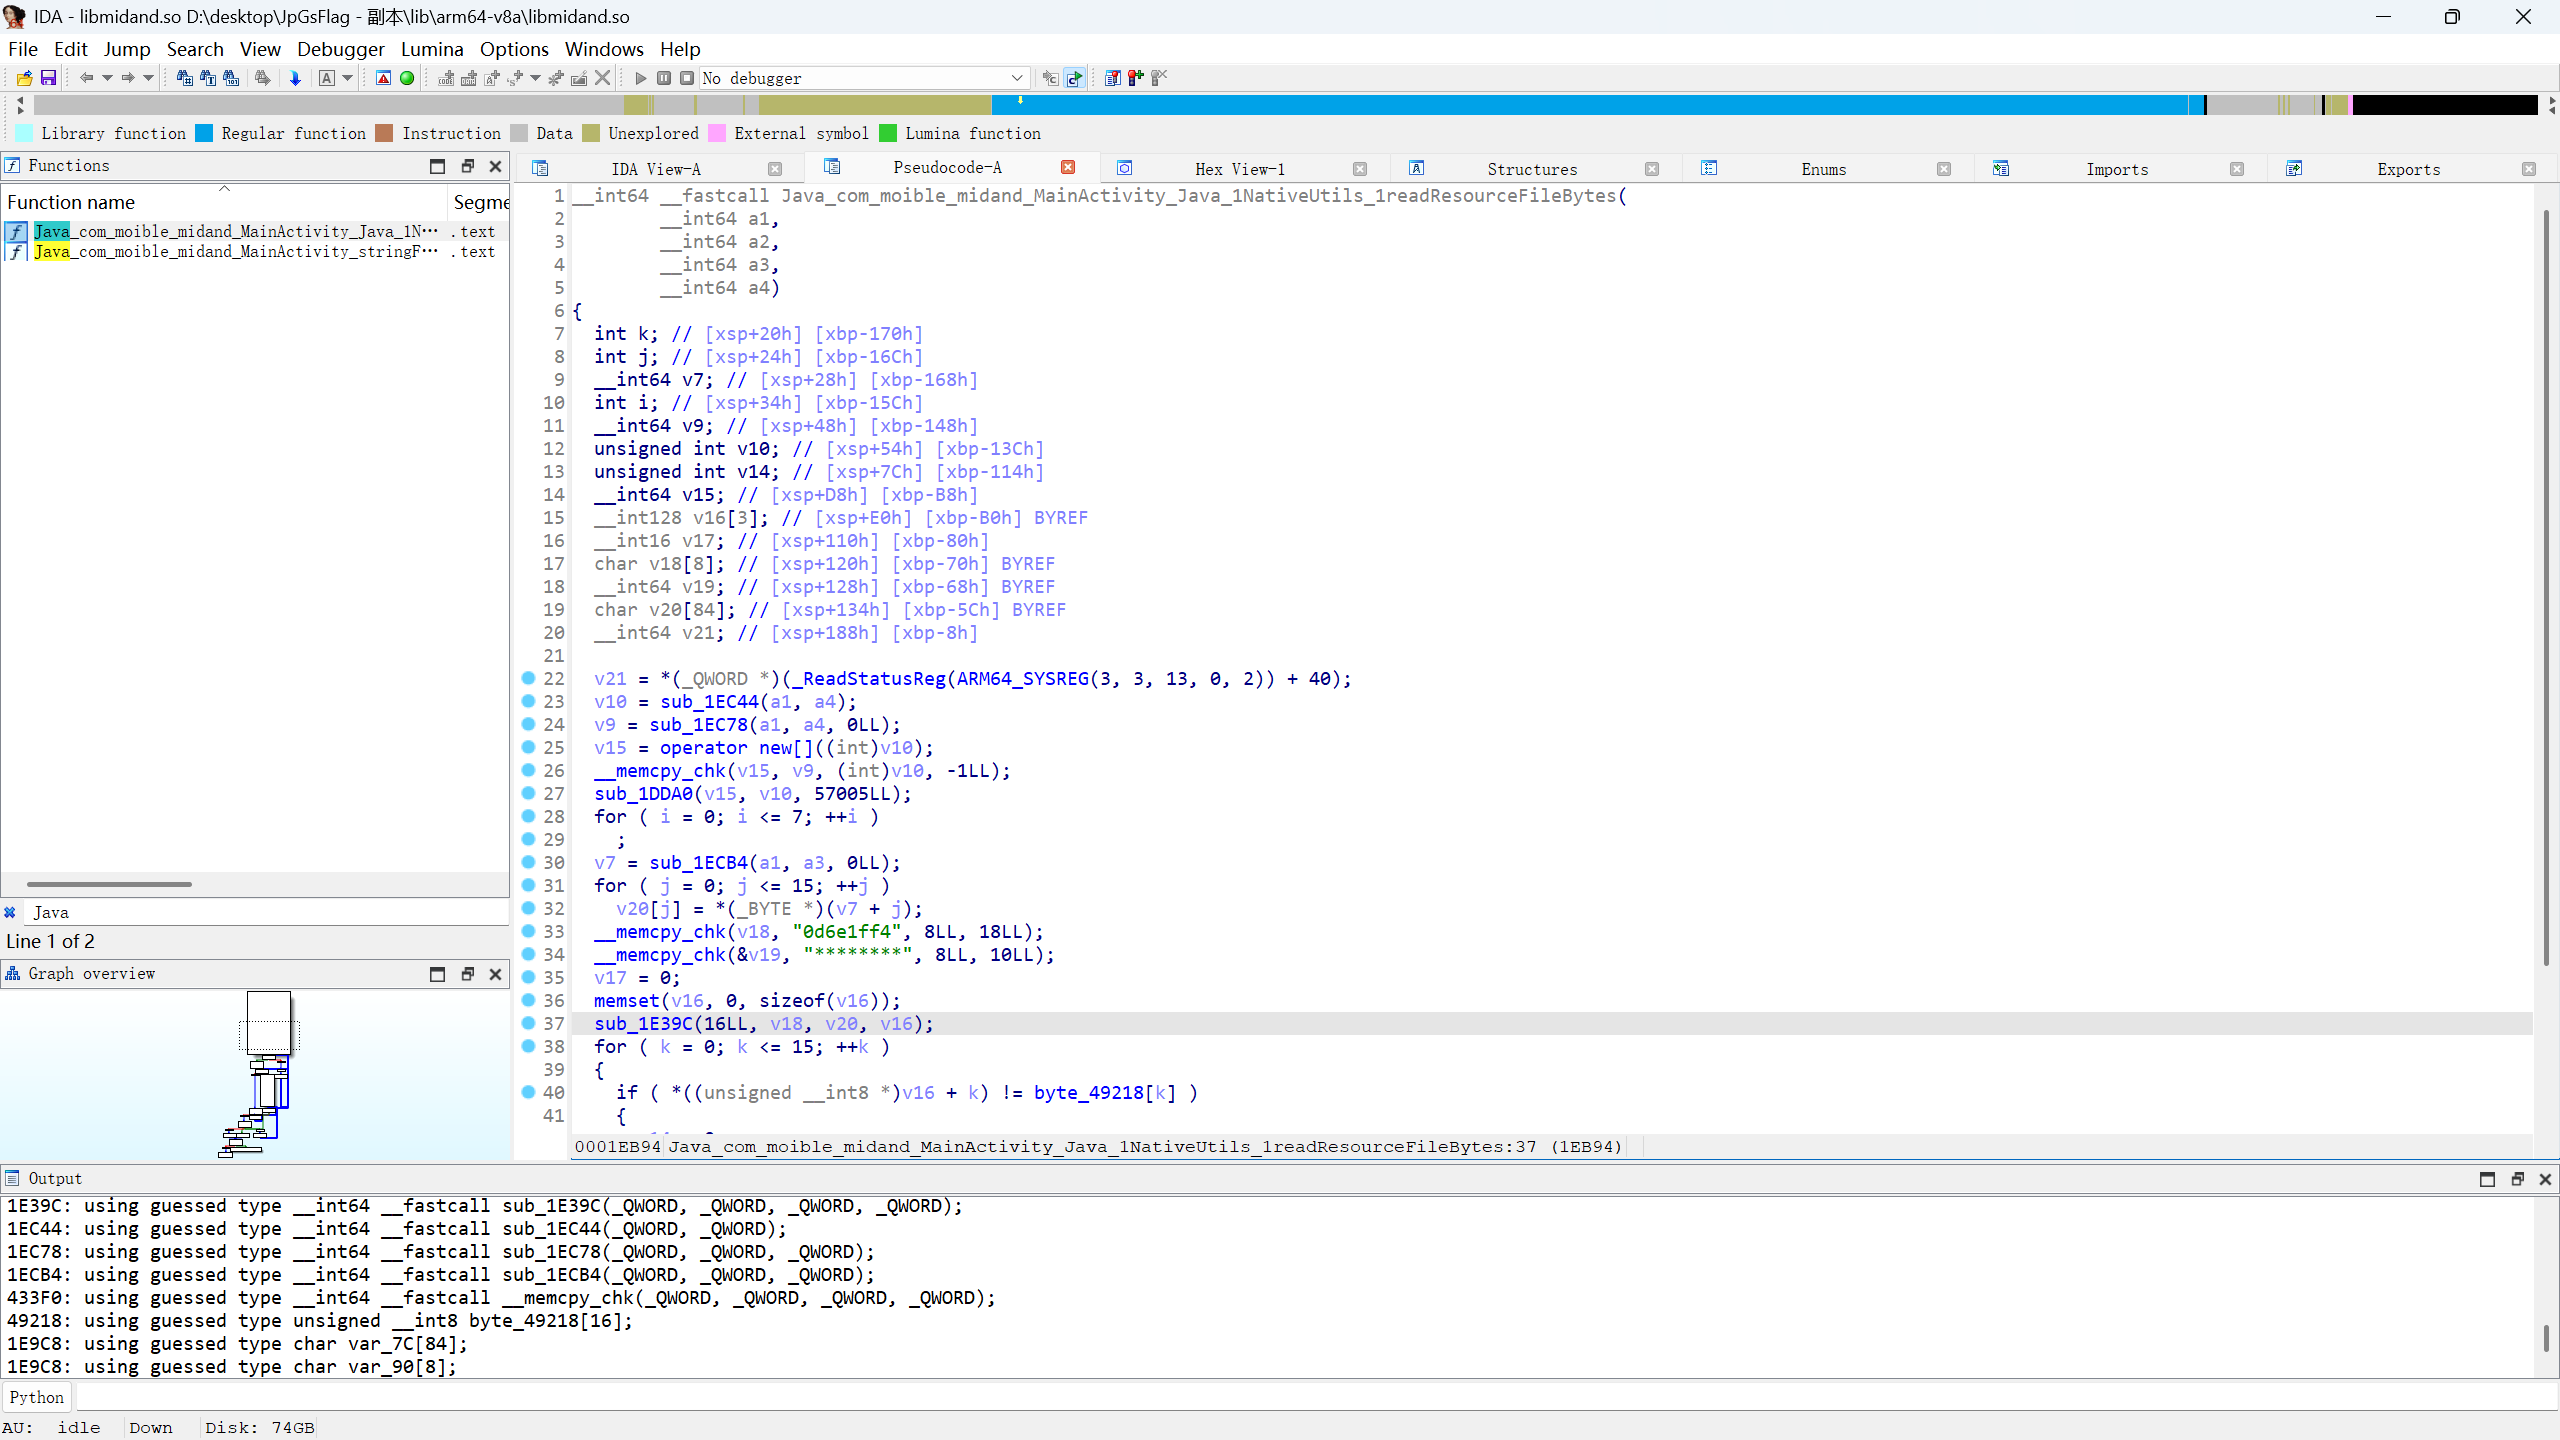2560x1440 pixels.
Task: Pause process with the pause button
Action: [664, 78]
